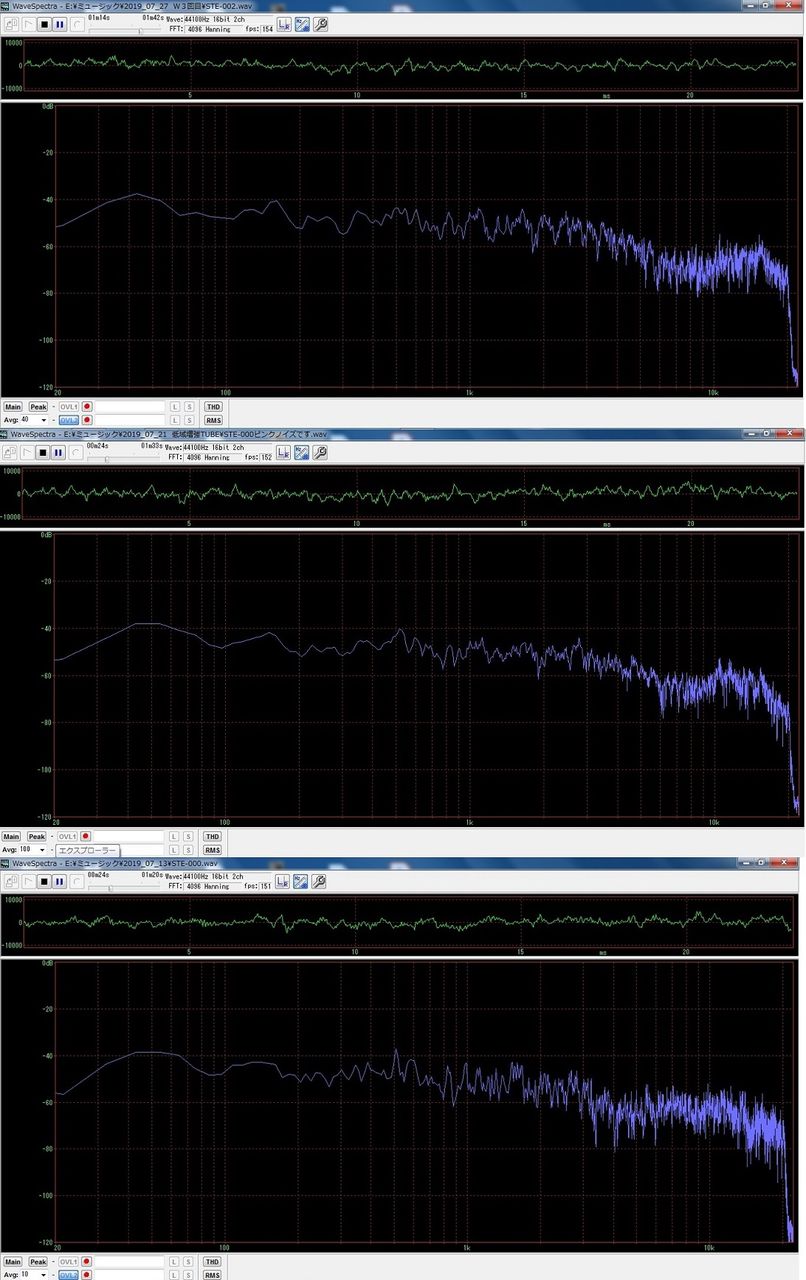Red OVL1 capture dot in bottom window panel
Screen dimensions: 806x1280
point(87,1262)
